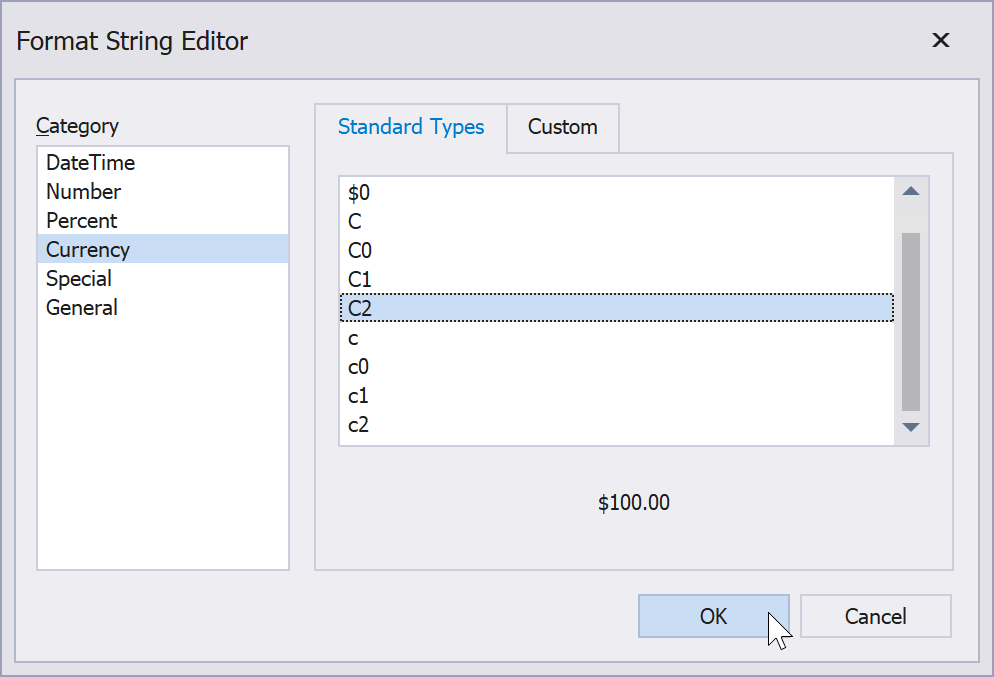
Task: Dismiss the dialog with Cancel
Action: click(875, 616)
